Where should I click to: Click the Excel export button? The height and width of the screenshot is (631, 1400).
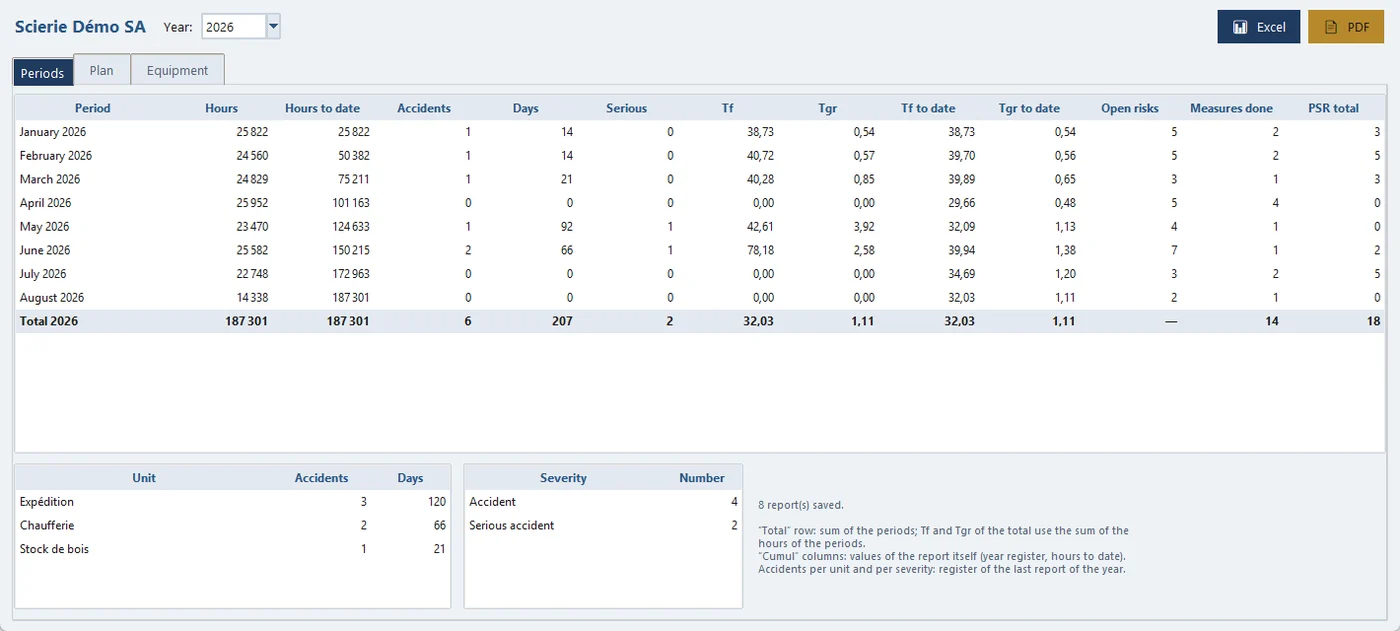(1258, 27)
